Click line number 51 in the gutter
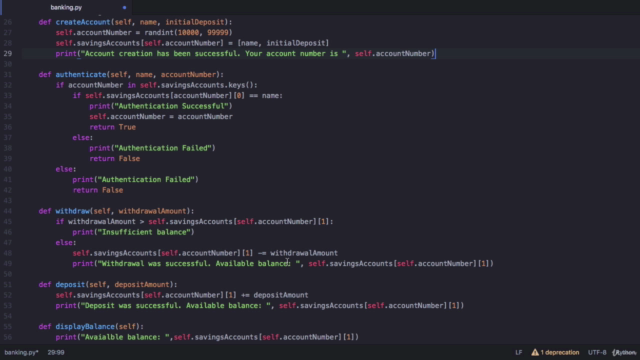 tap(8, 284)
